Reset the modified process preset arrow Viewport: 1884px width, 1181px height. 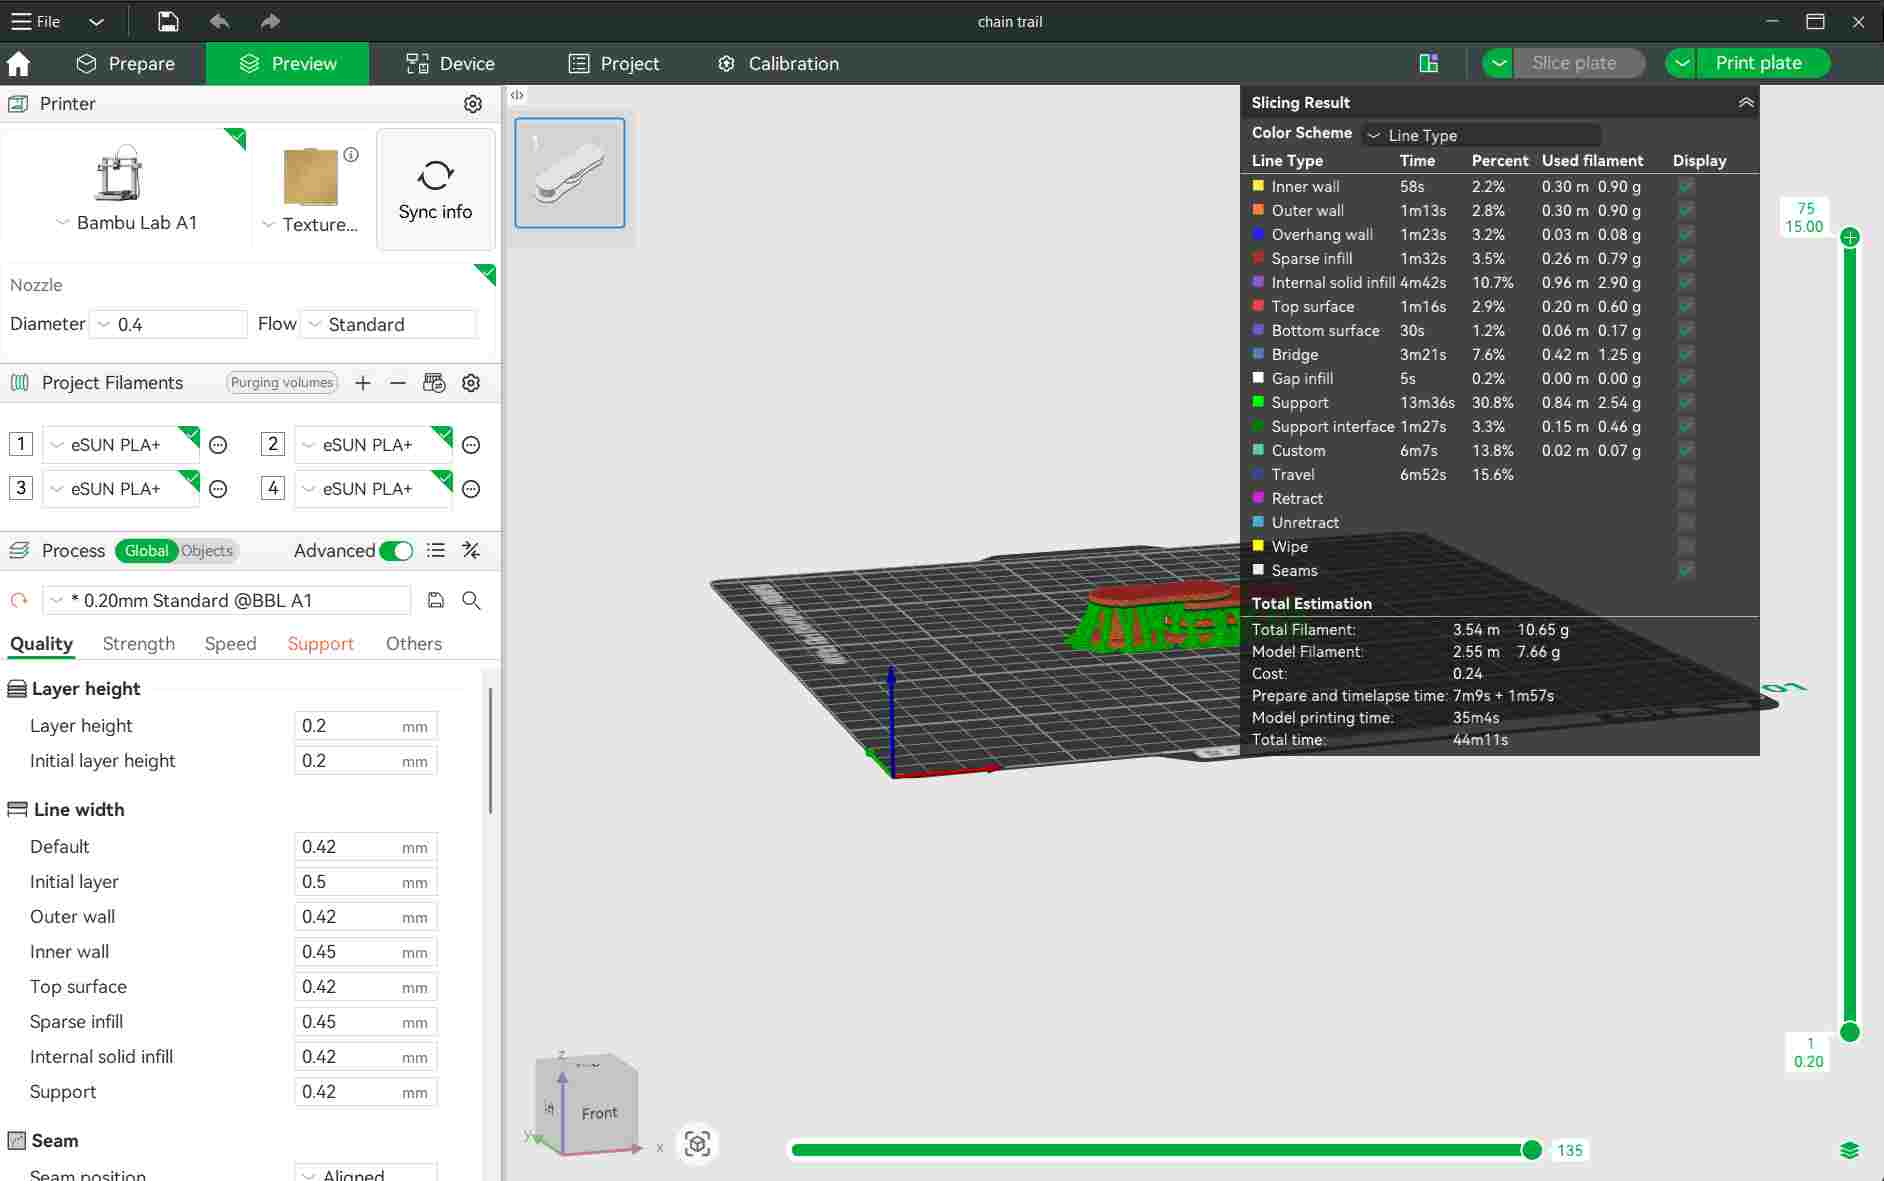click(x=19, y=601)
